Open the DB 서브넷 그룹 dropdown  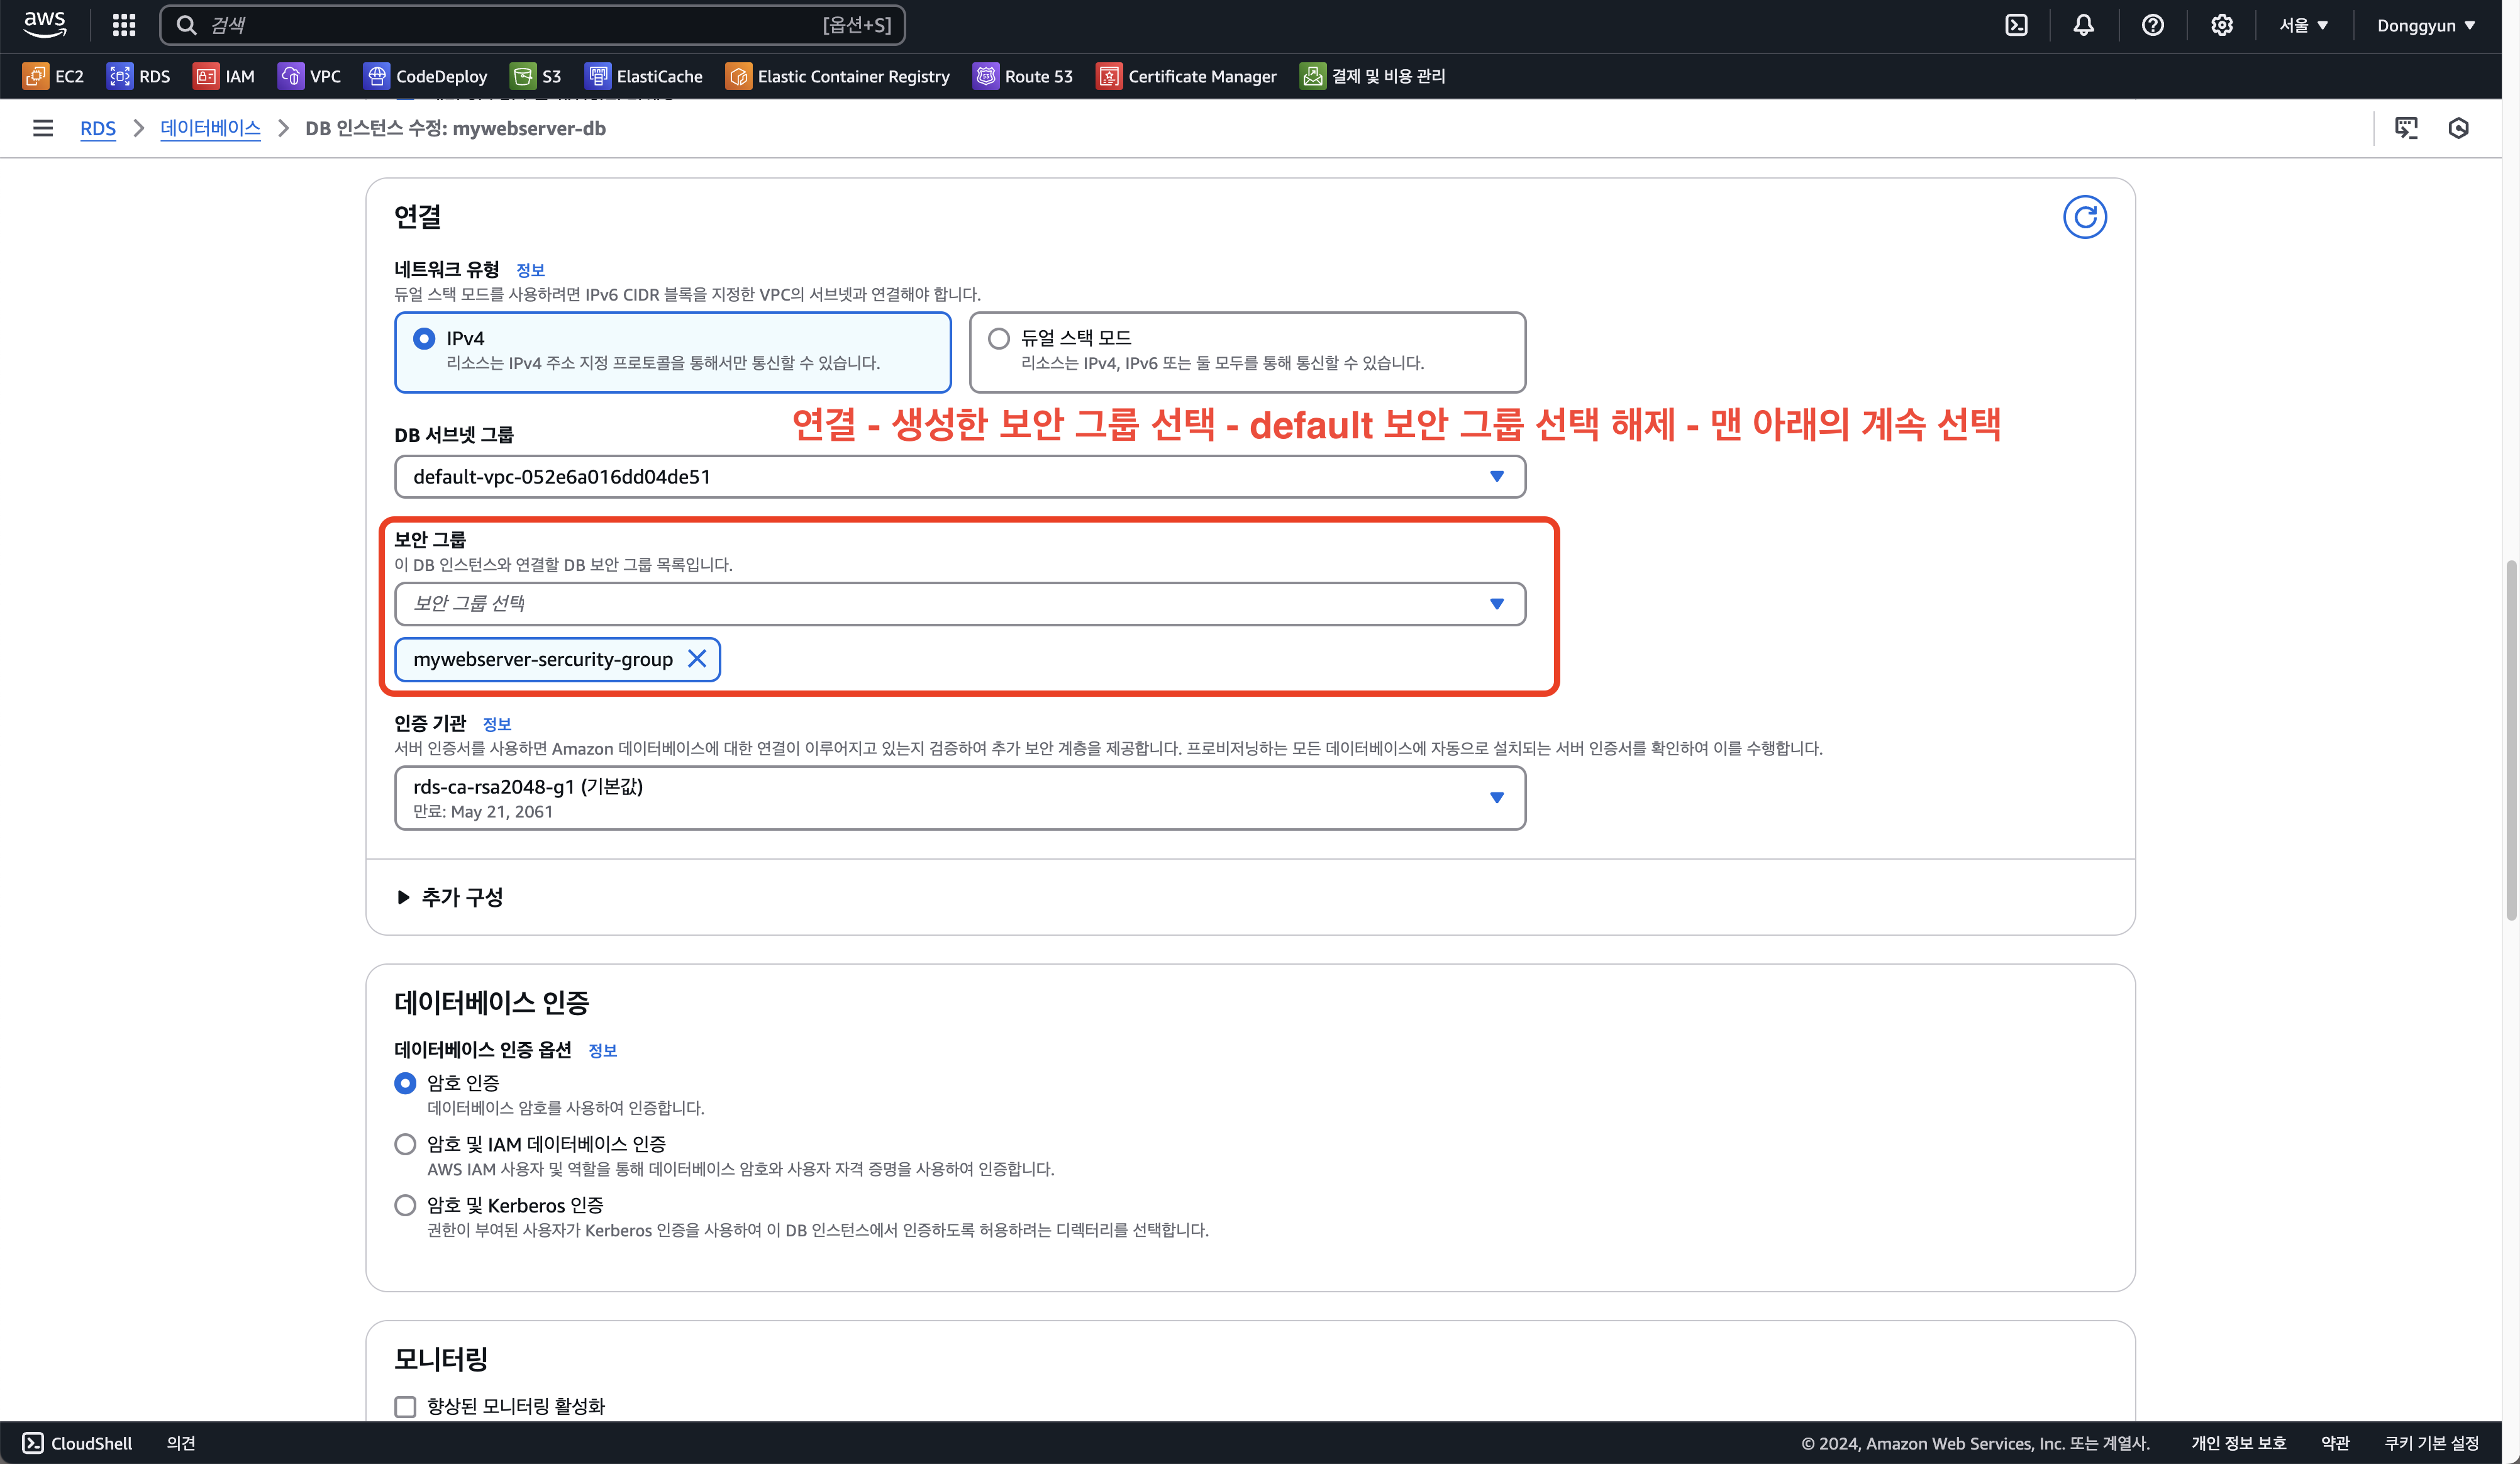point(960,477)
